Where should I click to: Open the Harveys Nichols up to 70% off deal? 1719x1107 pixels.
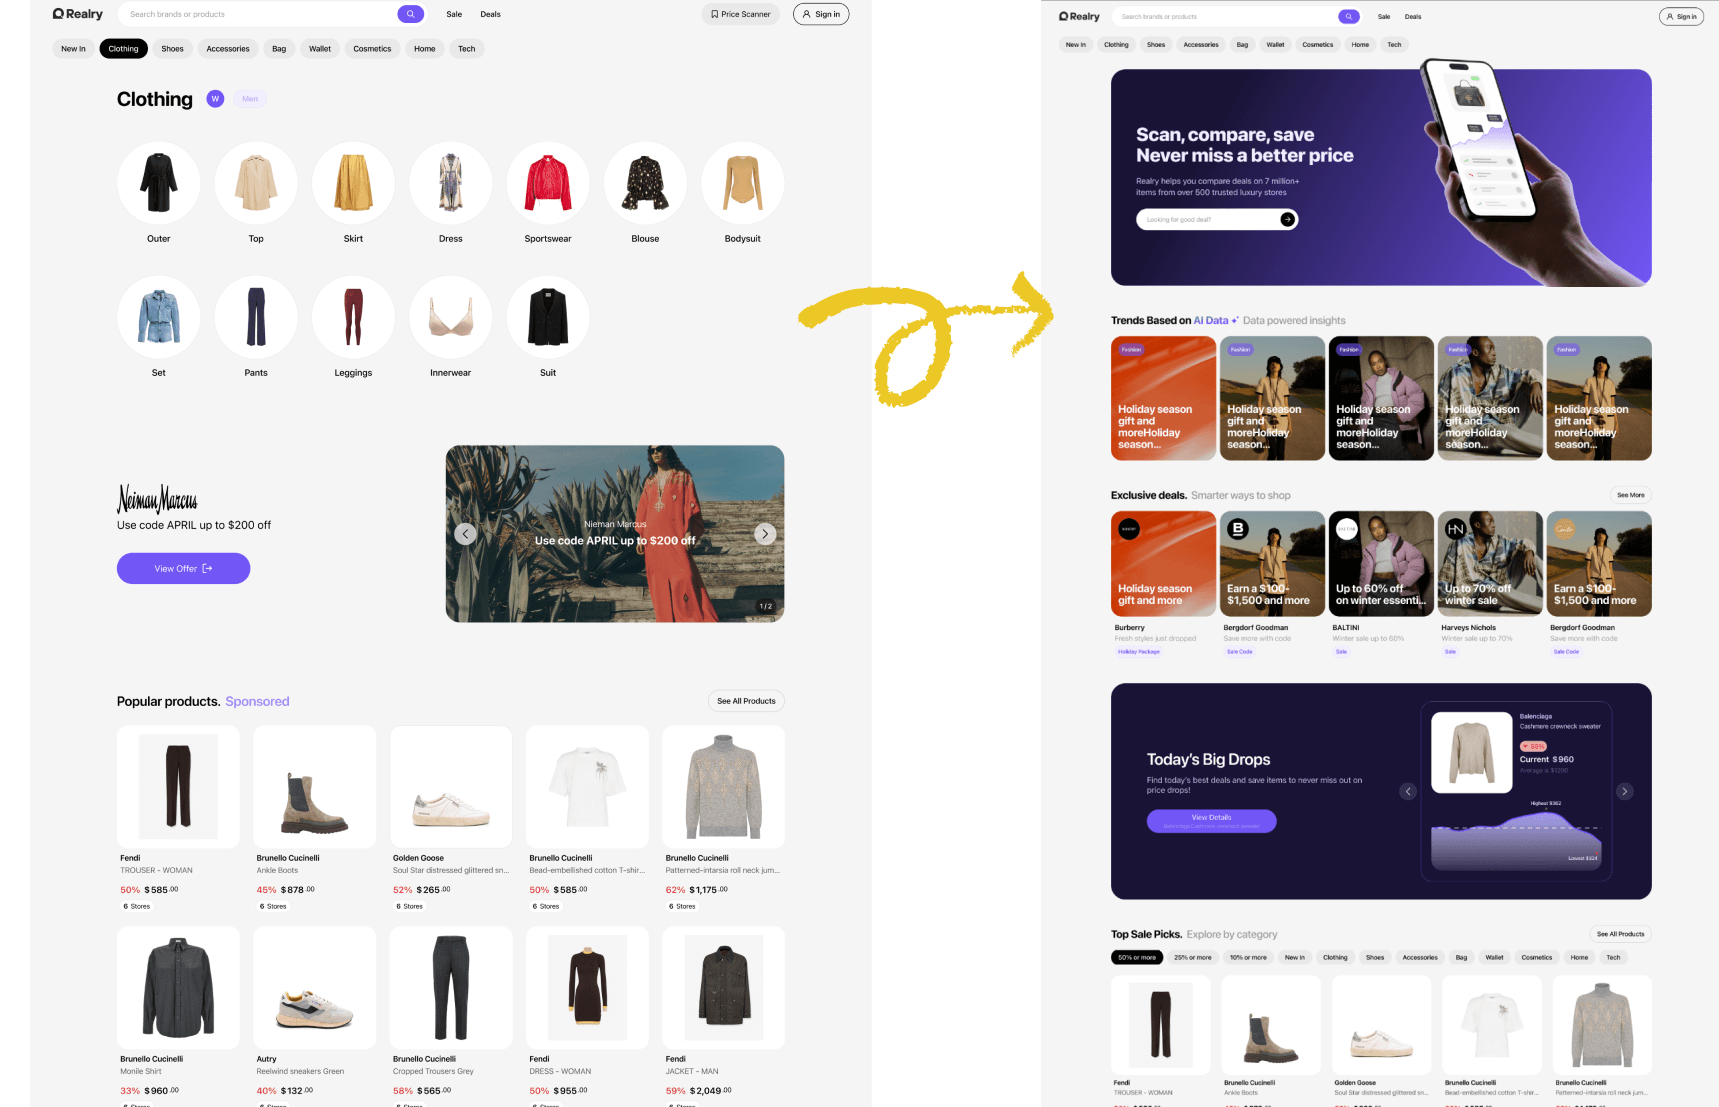[1490, 584]
